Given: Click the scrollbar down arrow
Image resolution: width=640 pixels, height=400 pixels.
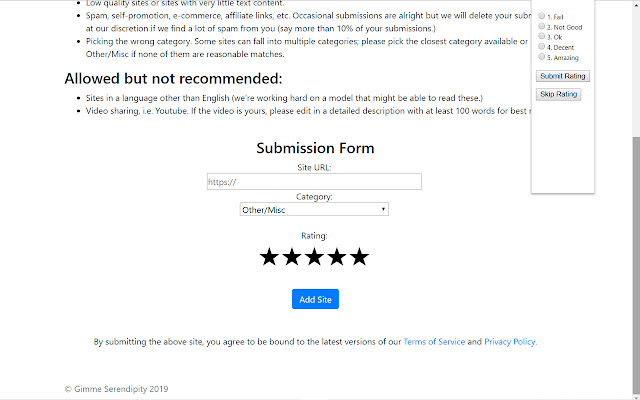Looking at the screenshot, I should click(x=634, y=394).
